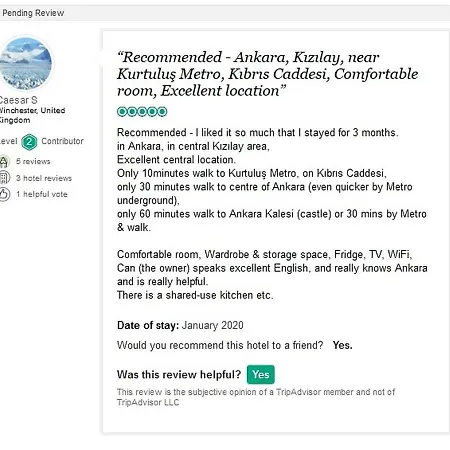Click the green Yes helpful button
This screenshot has width=450, height=450.
tap(261, 374)
